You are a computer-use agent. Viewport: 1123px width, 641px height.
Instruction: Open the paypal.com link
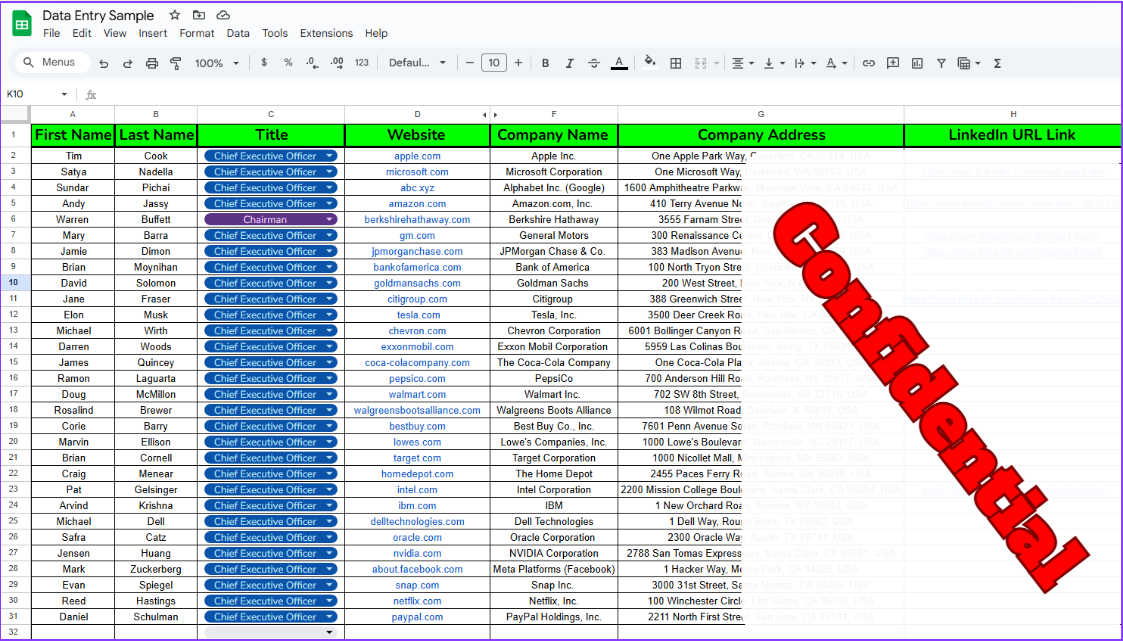click(x=417, y=617)
